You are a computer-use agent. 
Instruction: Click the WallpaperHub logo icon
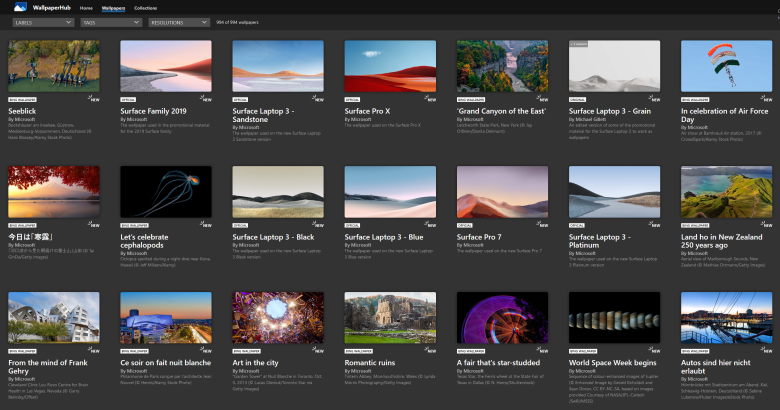point(20,7)
